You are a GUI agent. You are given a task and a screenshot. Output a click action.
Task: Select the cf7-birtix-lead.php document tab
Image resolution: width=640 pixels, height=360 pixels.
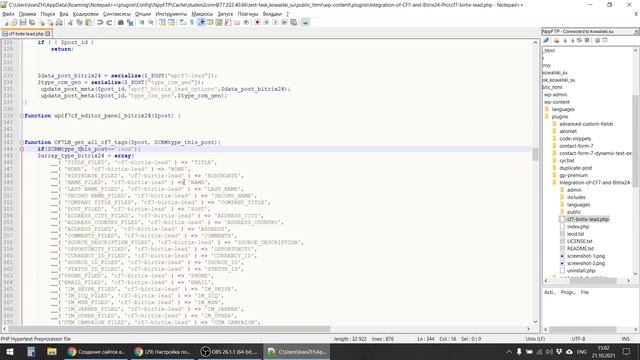point(26,34)
